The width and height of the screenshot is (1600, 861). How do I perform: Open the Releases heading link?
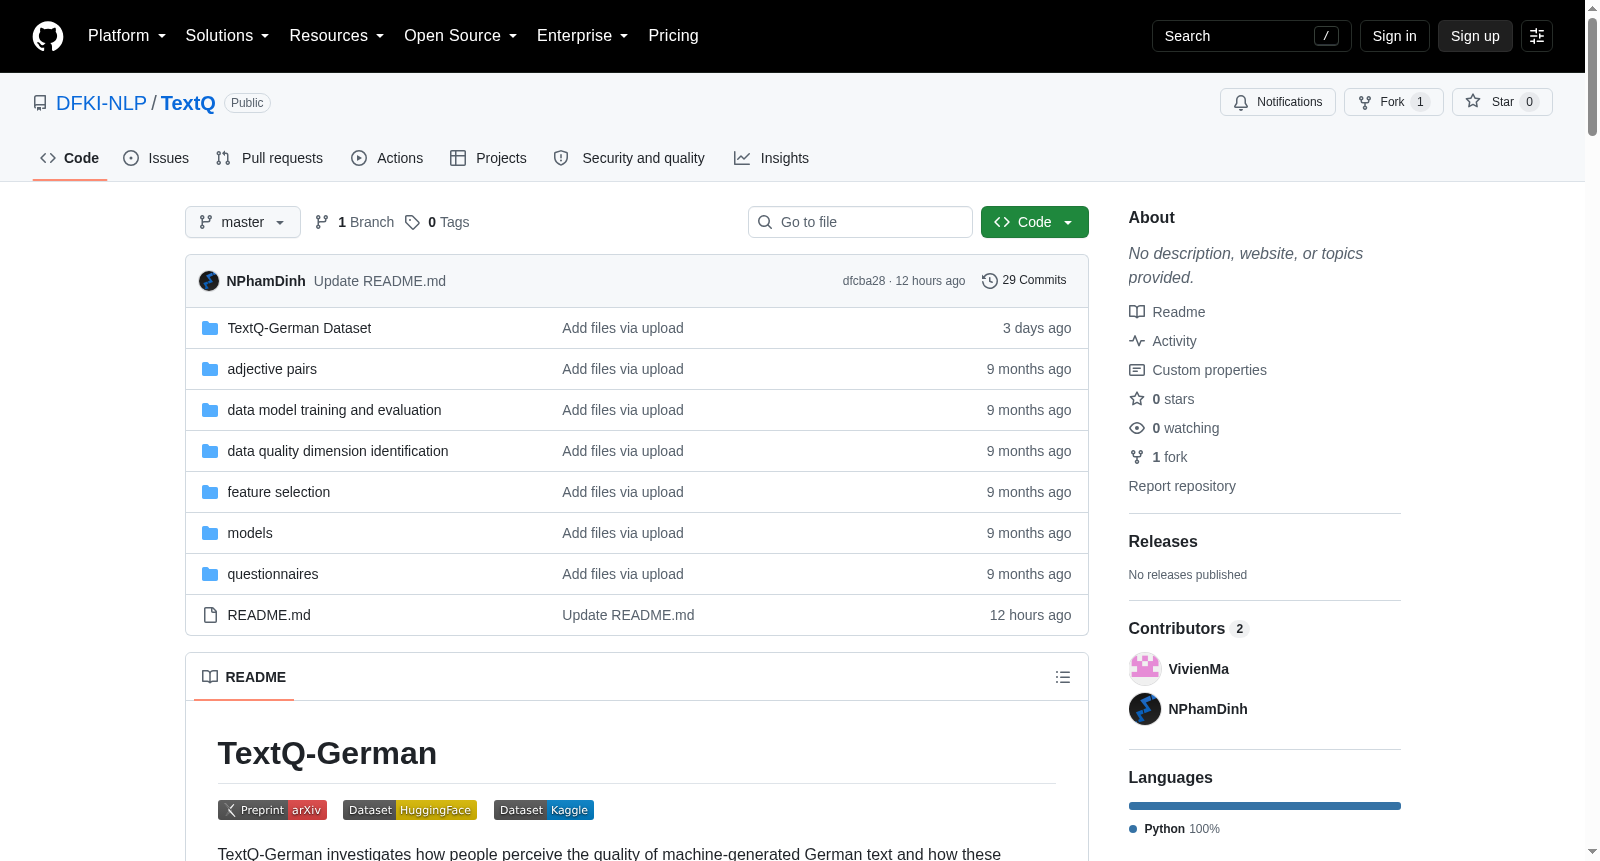[1163, 542]
